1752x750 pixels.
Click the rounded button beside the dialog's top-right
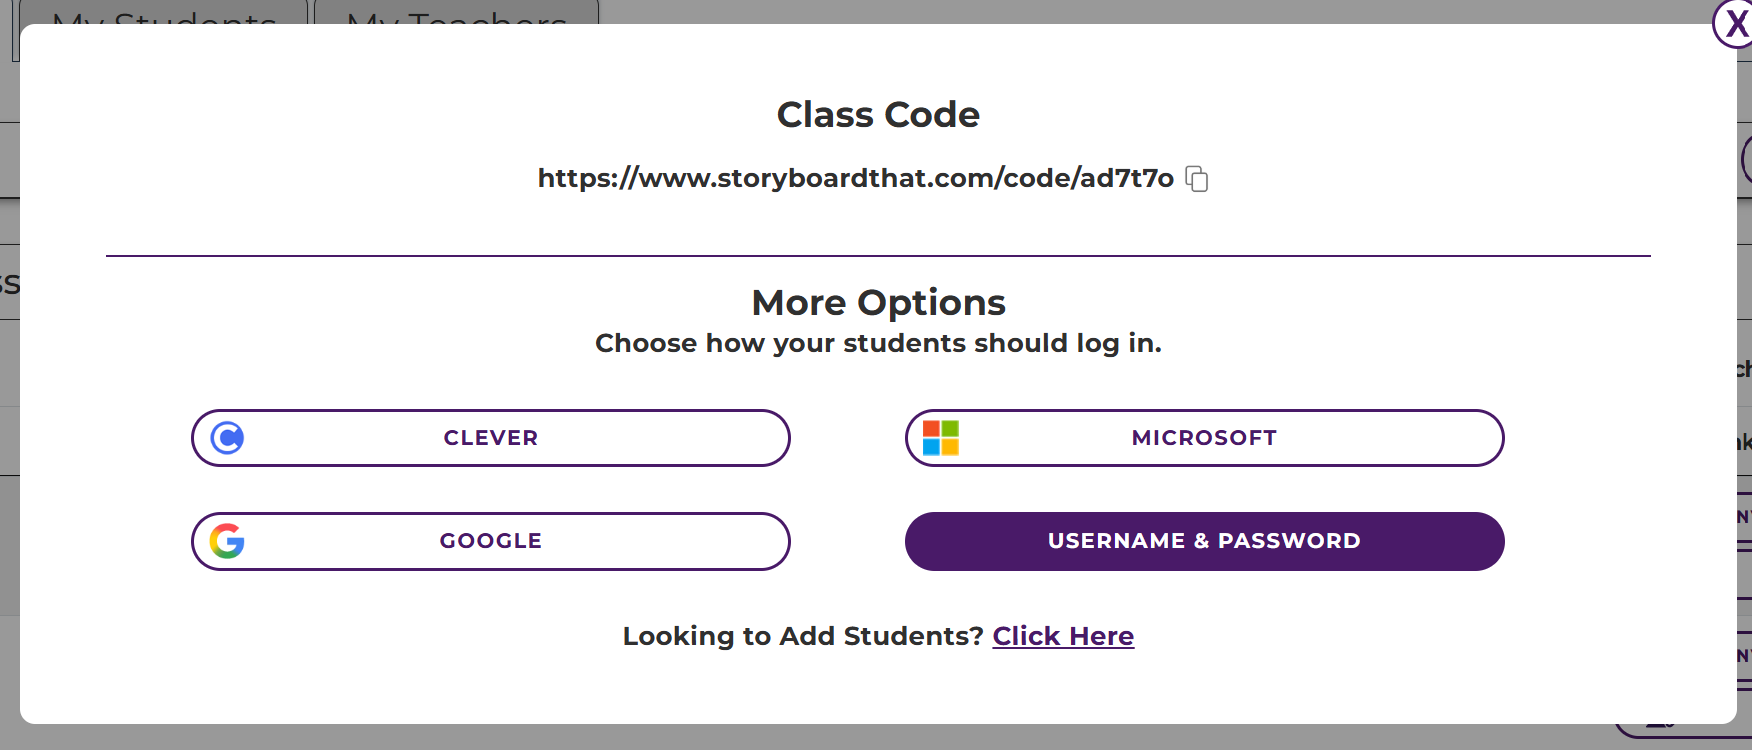click(x=1746, y=160)
